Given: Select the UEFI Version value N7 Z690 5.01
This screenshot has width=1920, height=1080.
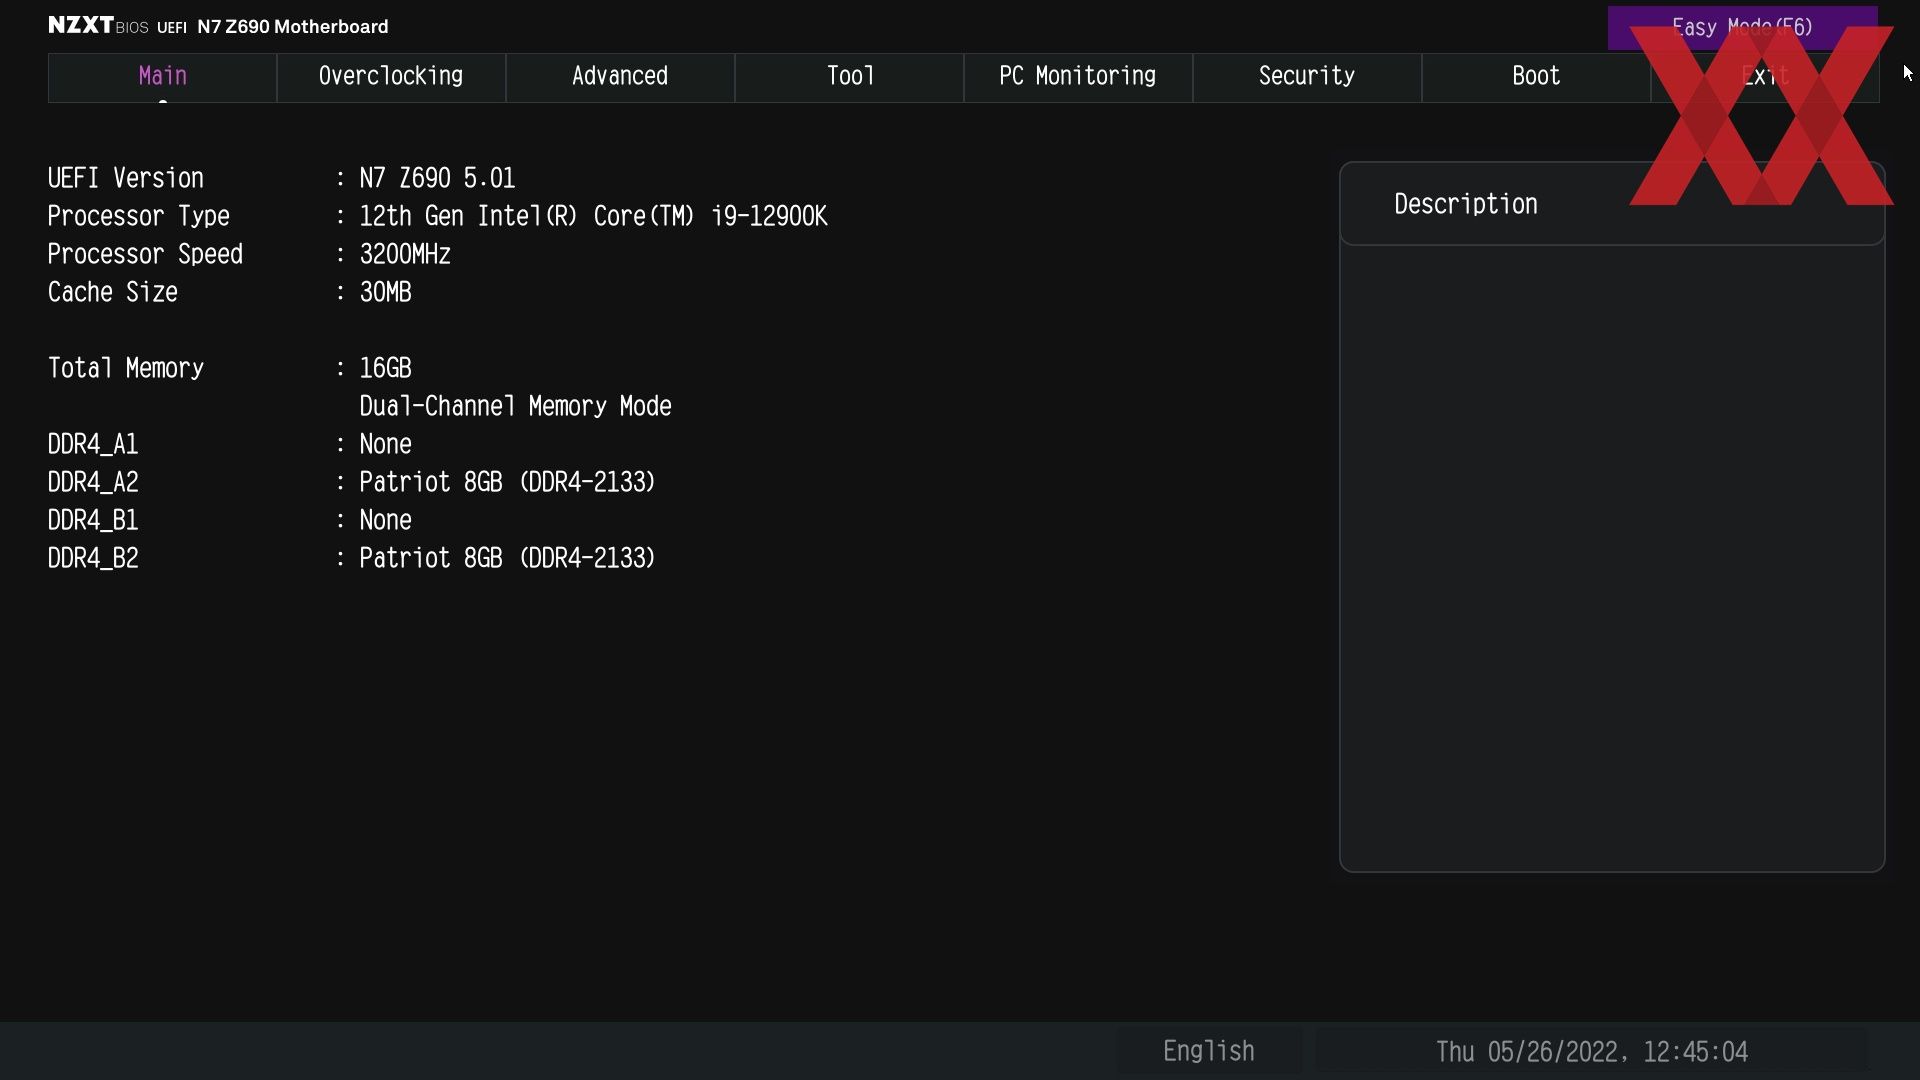Looking at the screenshot, I should coord(437,178).
